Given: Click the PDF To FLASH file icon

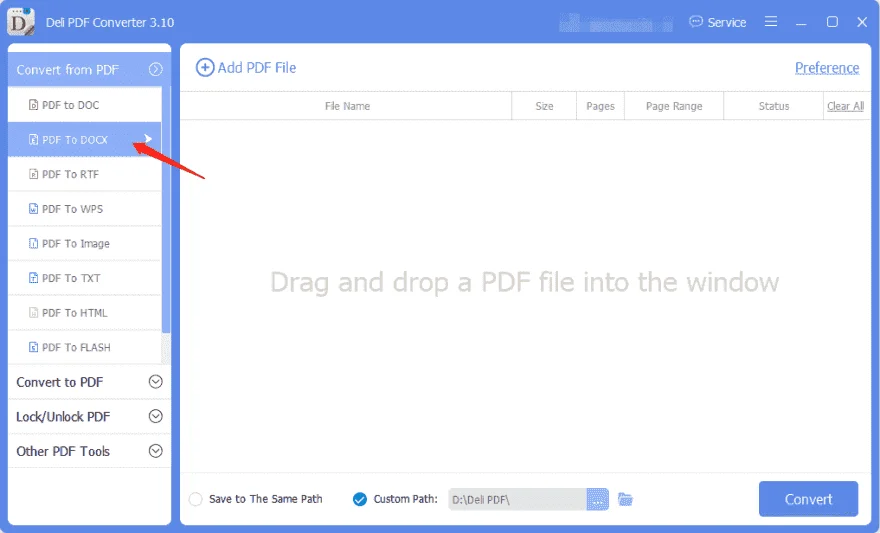Looking at the screenshot, I should pos(33,347).
